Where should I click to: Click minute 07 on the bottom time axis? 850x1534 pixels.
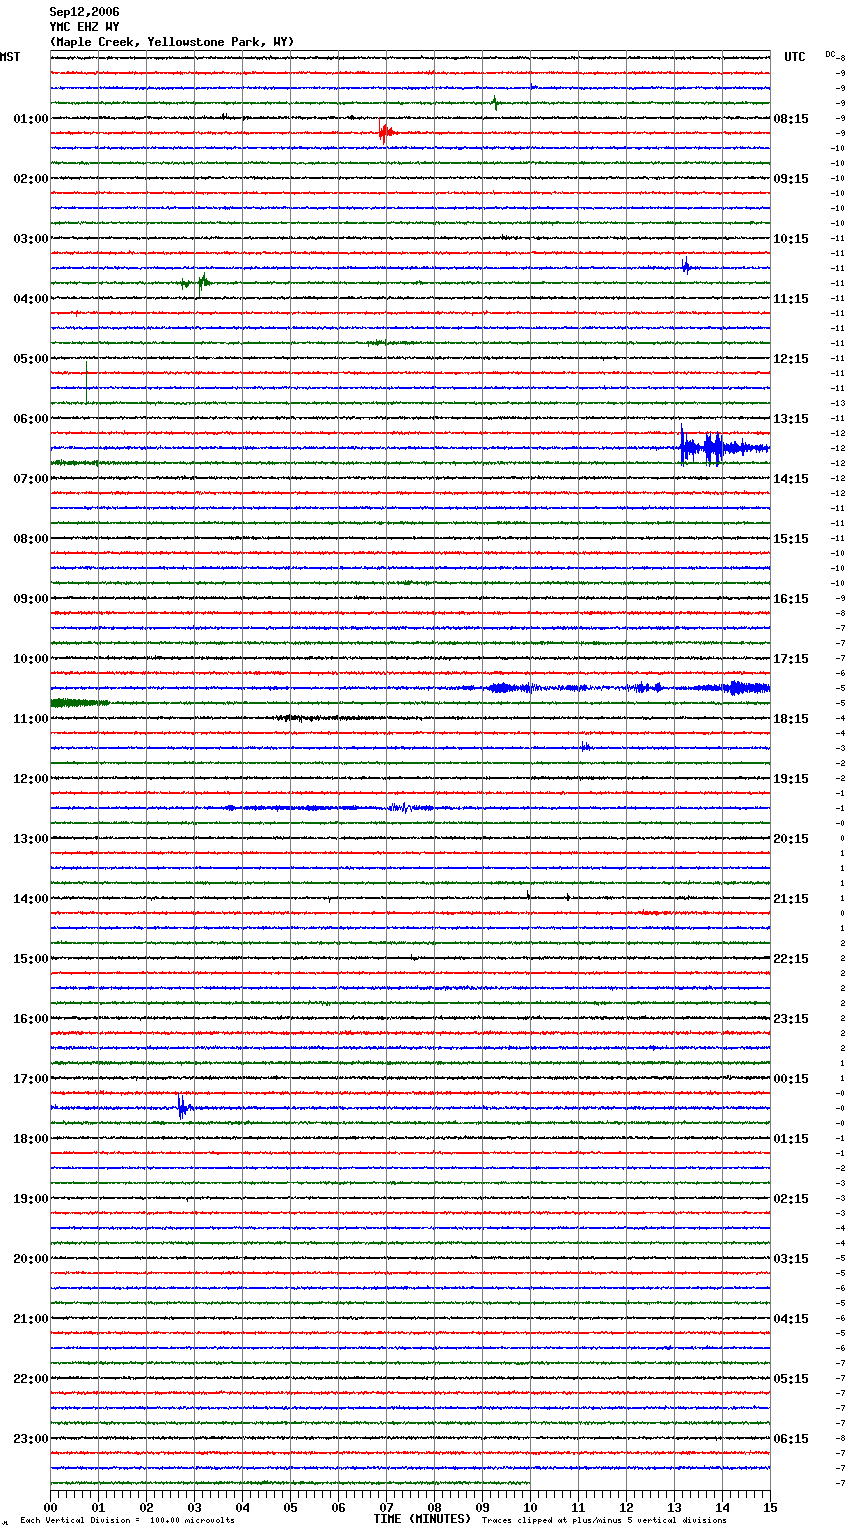tap(386, 1508)
